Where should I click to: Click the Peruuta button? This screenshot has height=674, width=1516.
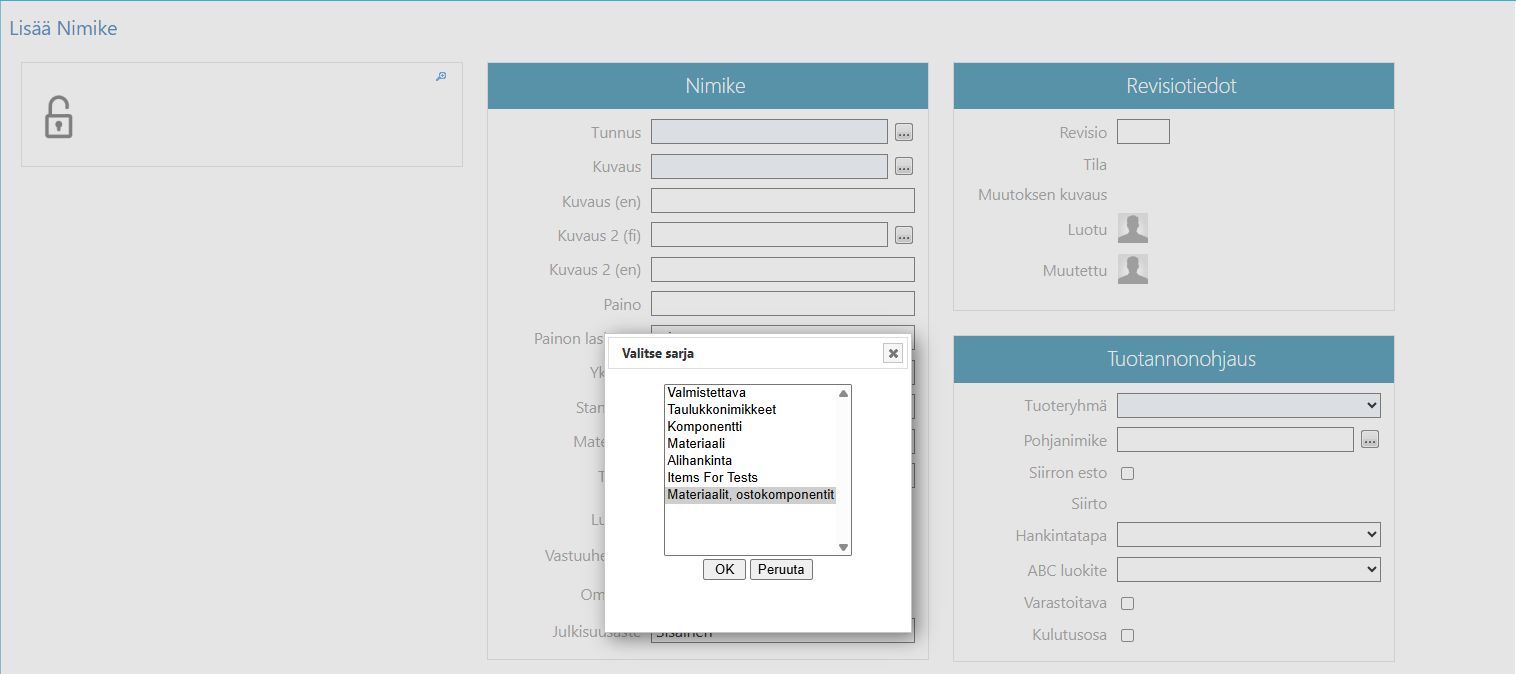781,569
